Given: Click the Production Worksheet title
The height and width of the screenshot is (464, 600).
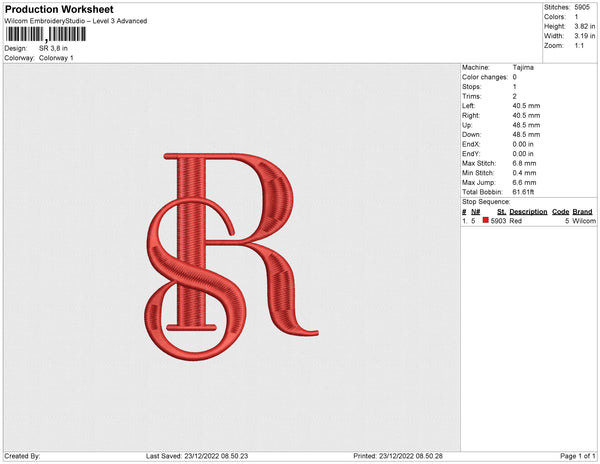Looking at the screenshot, I should click(59, 9).
